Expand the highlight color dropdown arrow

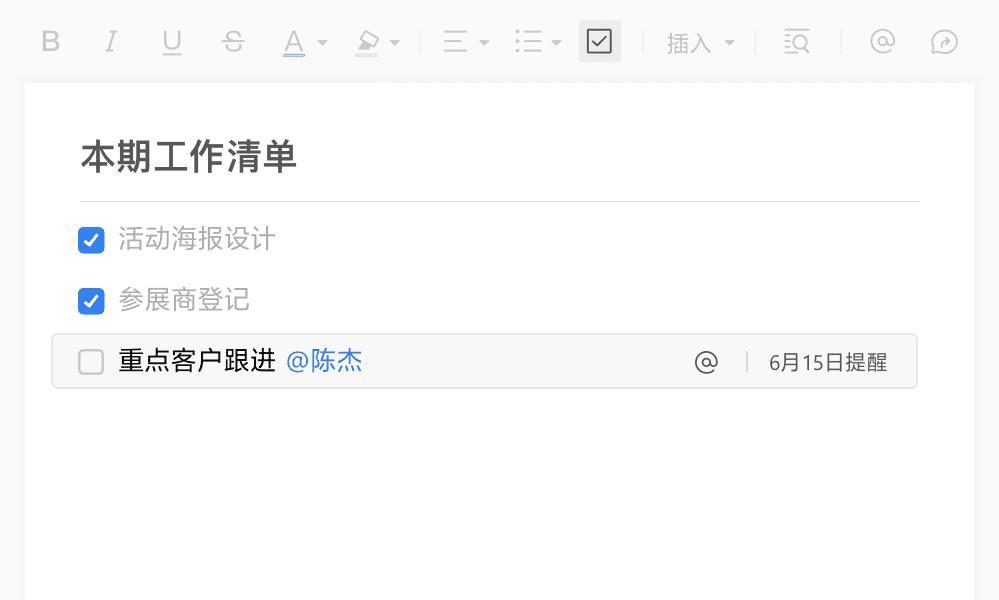tap(394, 43)
